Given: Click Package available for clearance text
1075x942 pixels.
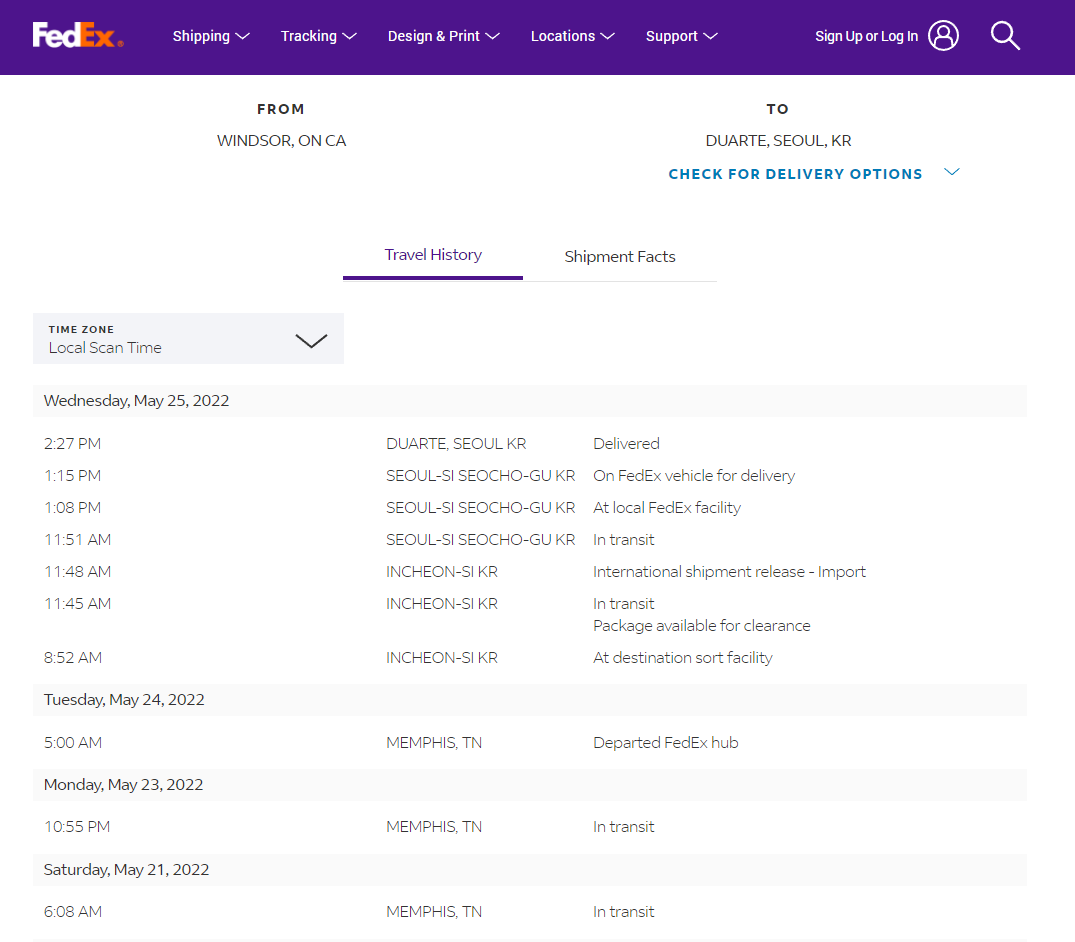Looking at the screenshot, I should [701, 625].
